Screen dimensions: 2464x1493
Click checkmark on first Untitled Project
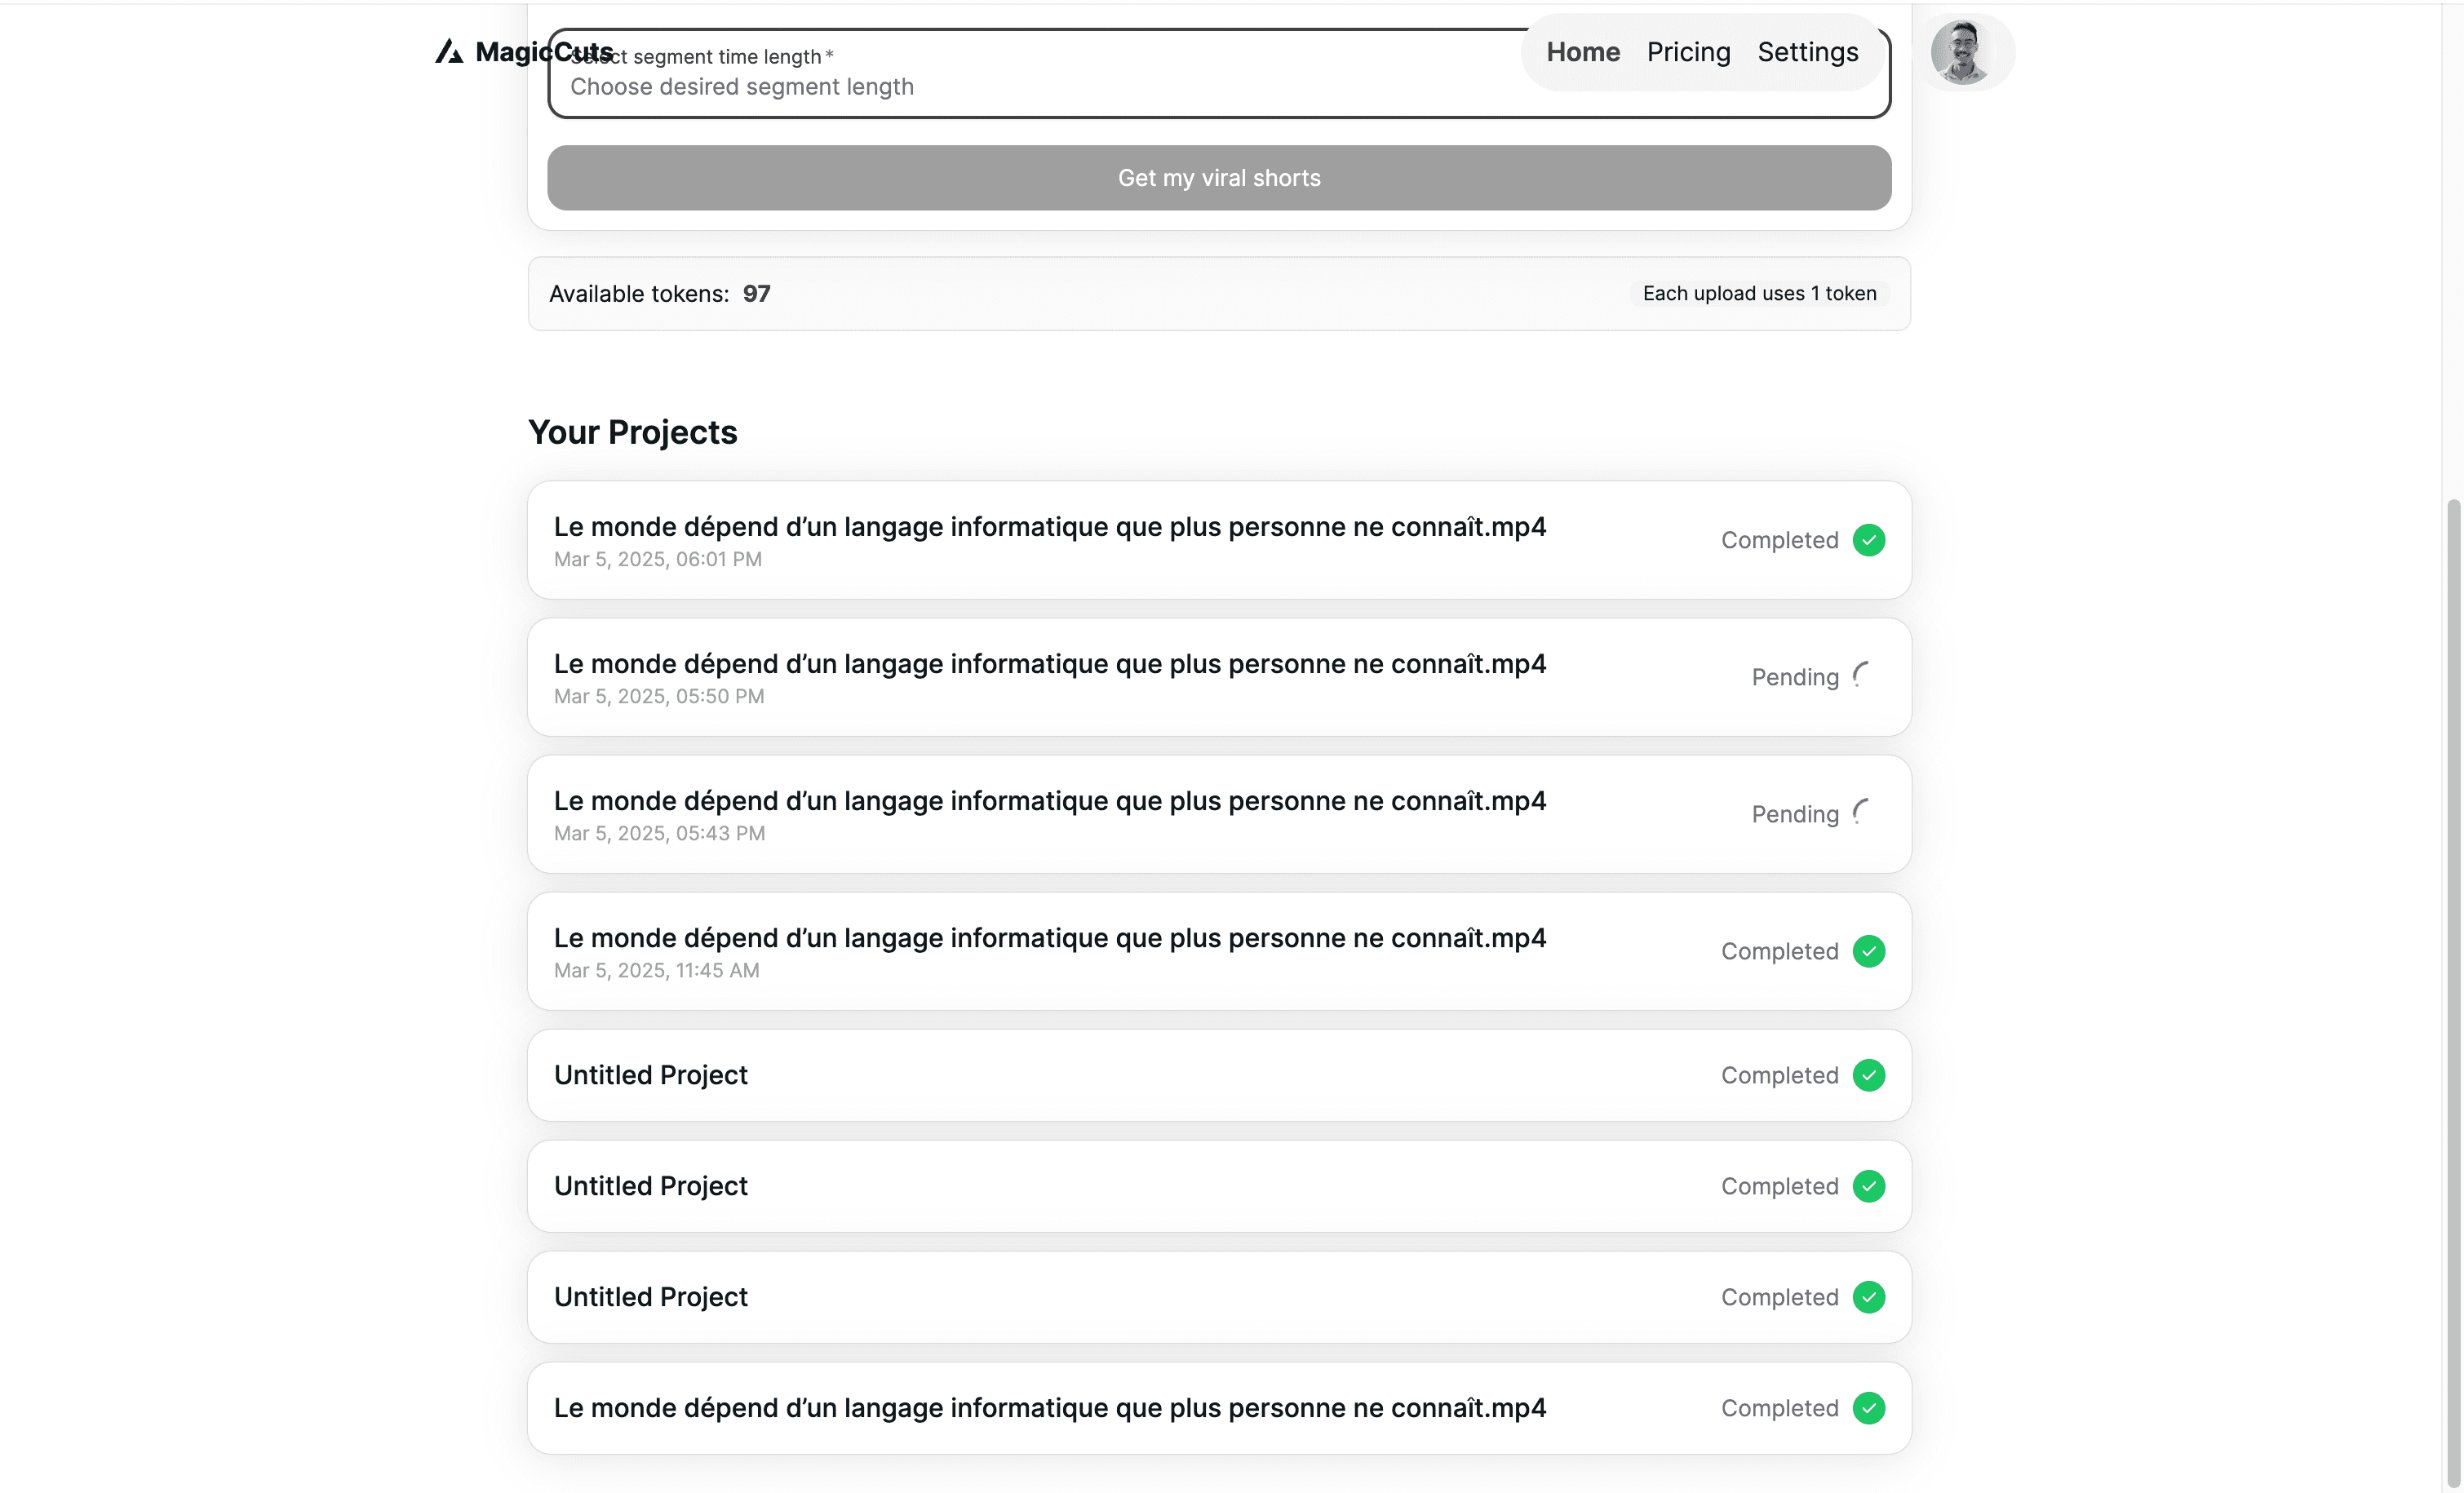click(x=1868, y=1075)
